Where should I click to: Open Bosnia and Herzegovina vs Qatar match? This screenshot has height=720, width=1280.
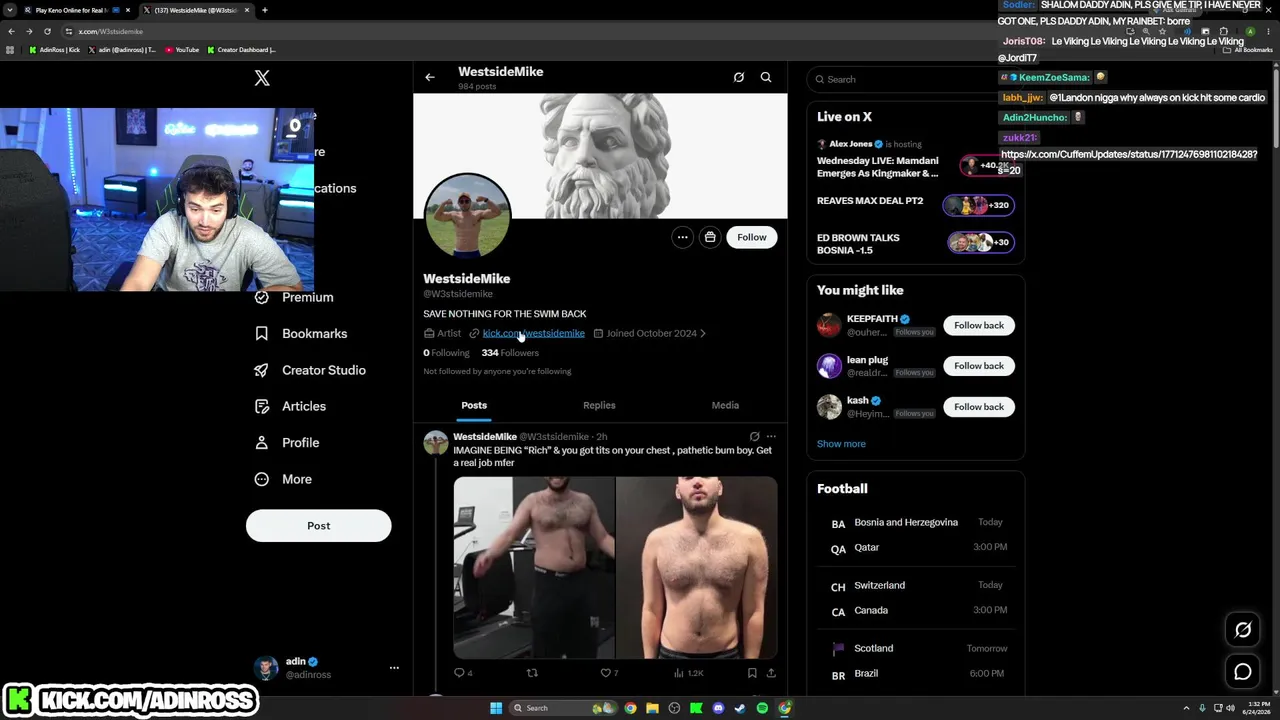(916, 535)
